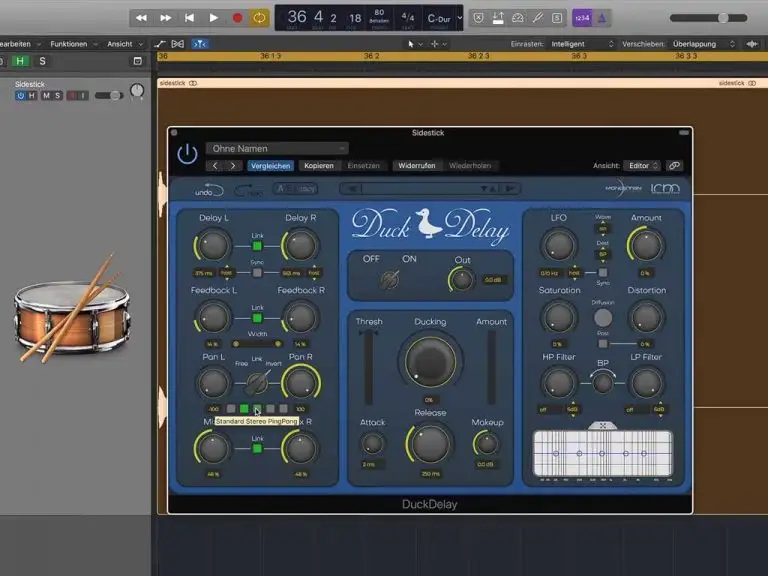Click the blue catch playhead icon
The image size is (768, 576).
point(200,44)
